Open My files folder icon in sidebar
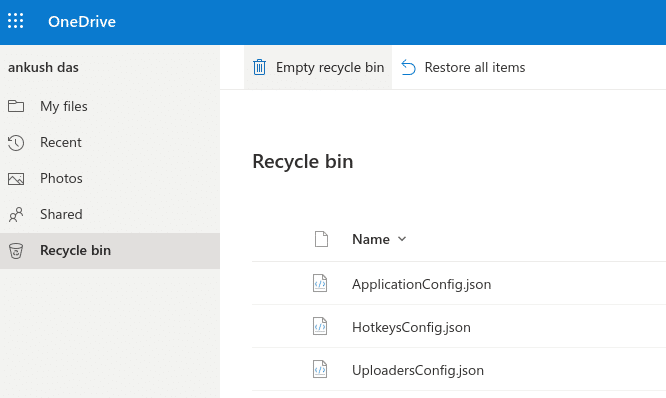 16,106
